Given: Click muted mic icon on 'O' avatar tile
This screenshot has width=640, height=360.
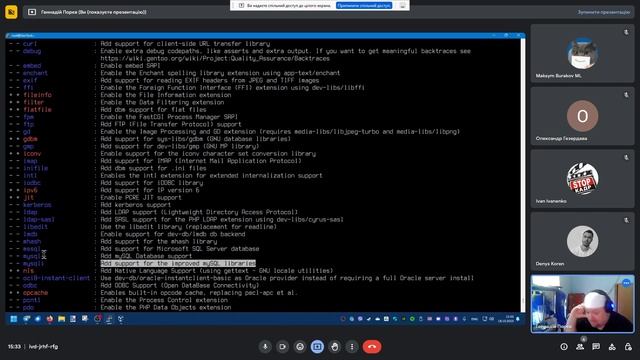Looking at the screenshot, I should pos(626,95).
